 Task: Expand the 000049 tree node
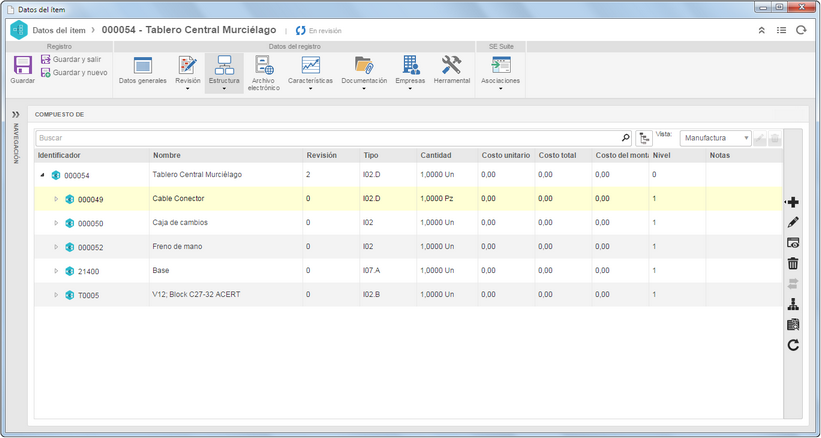(x=56, y=199)
